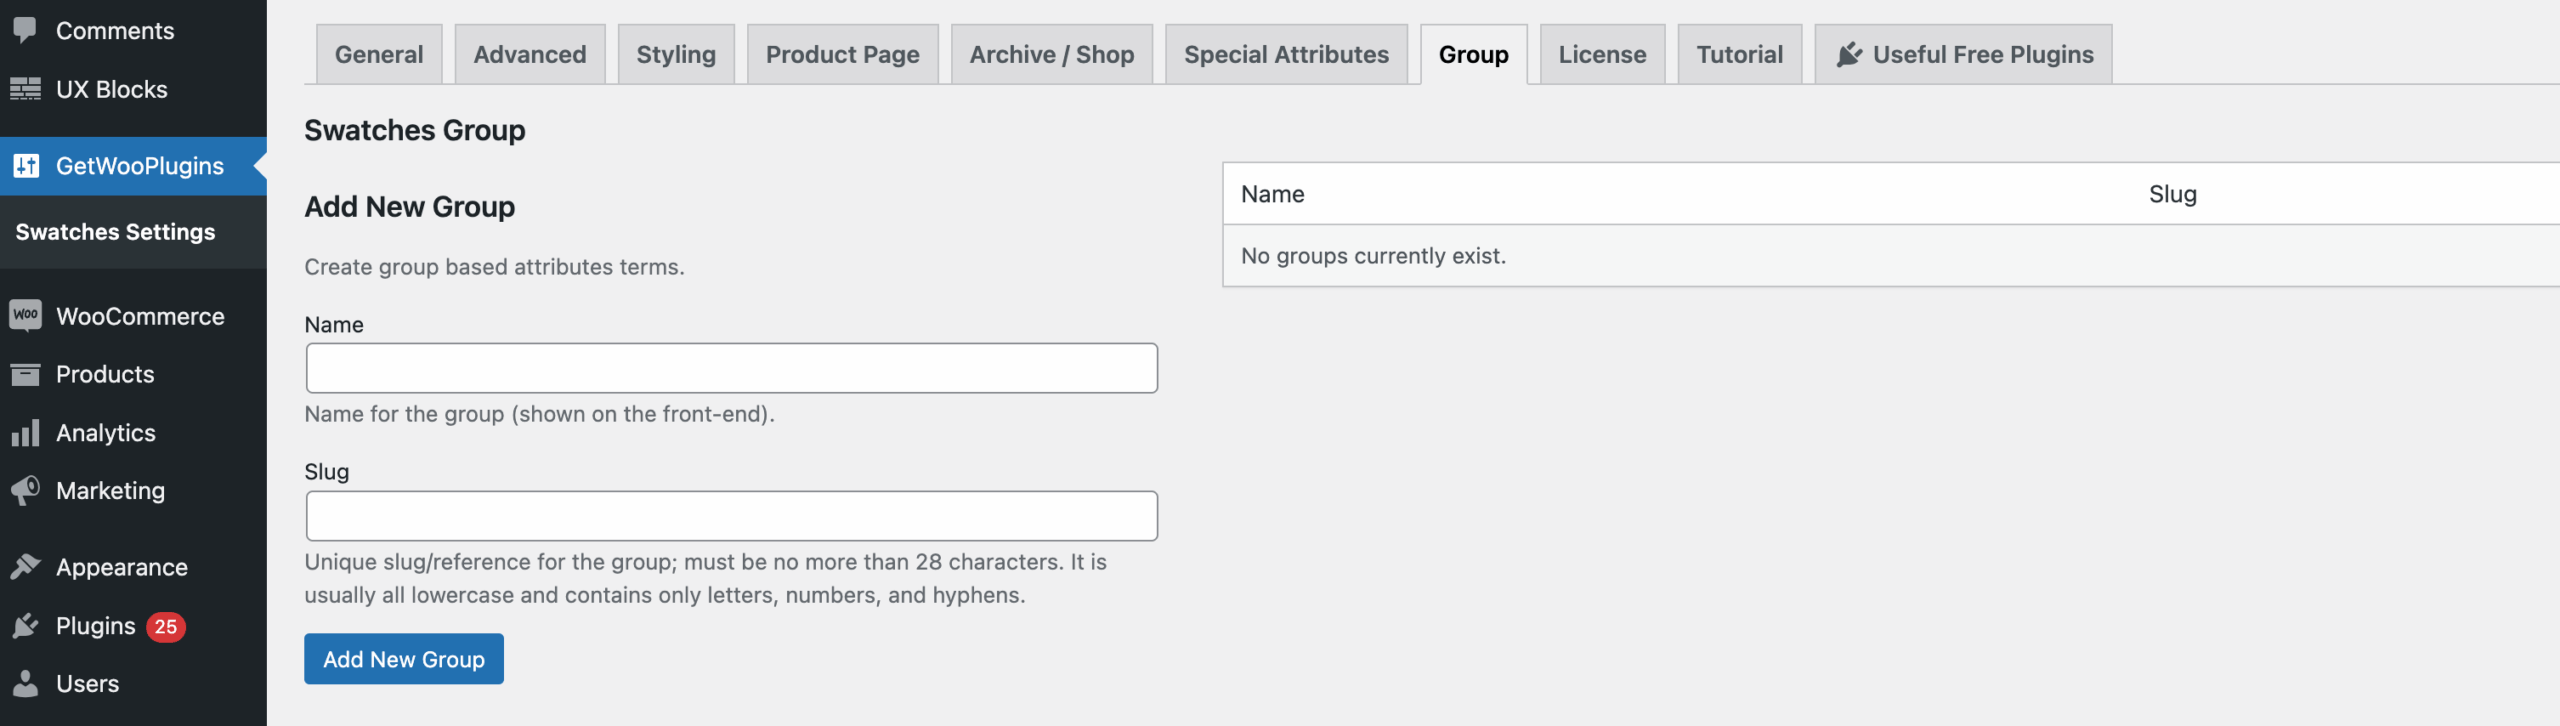
Task: Focus the group Slug input field
Action: coord(732,516)
